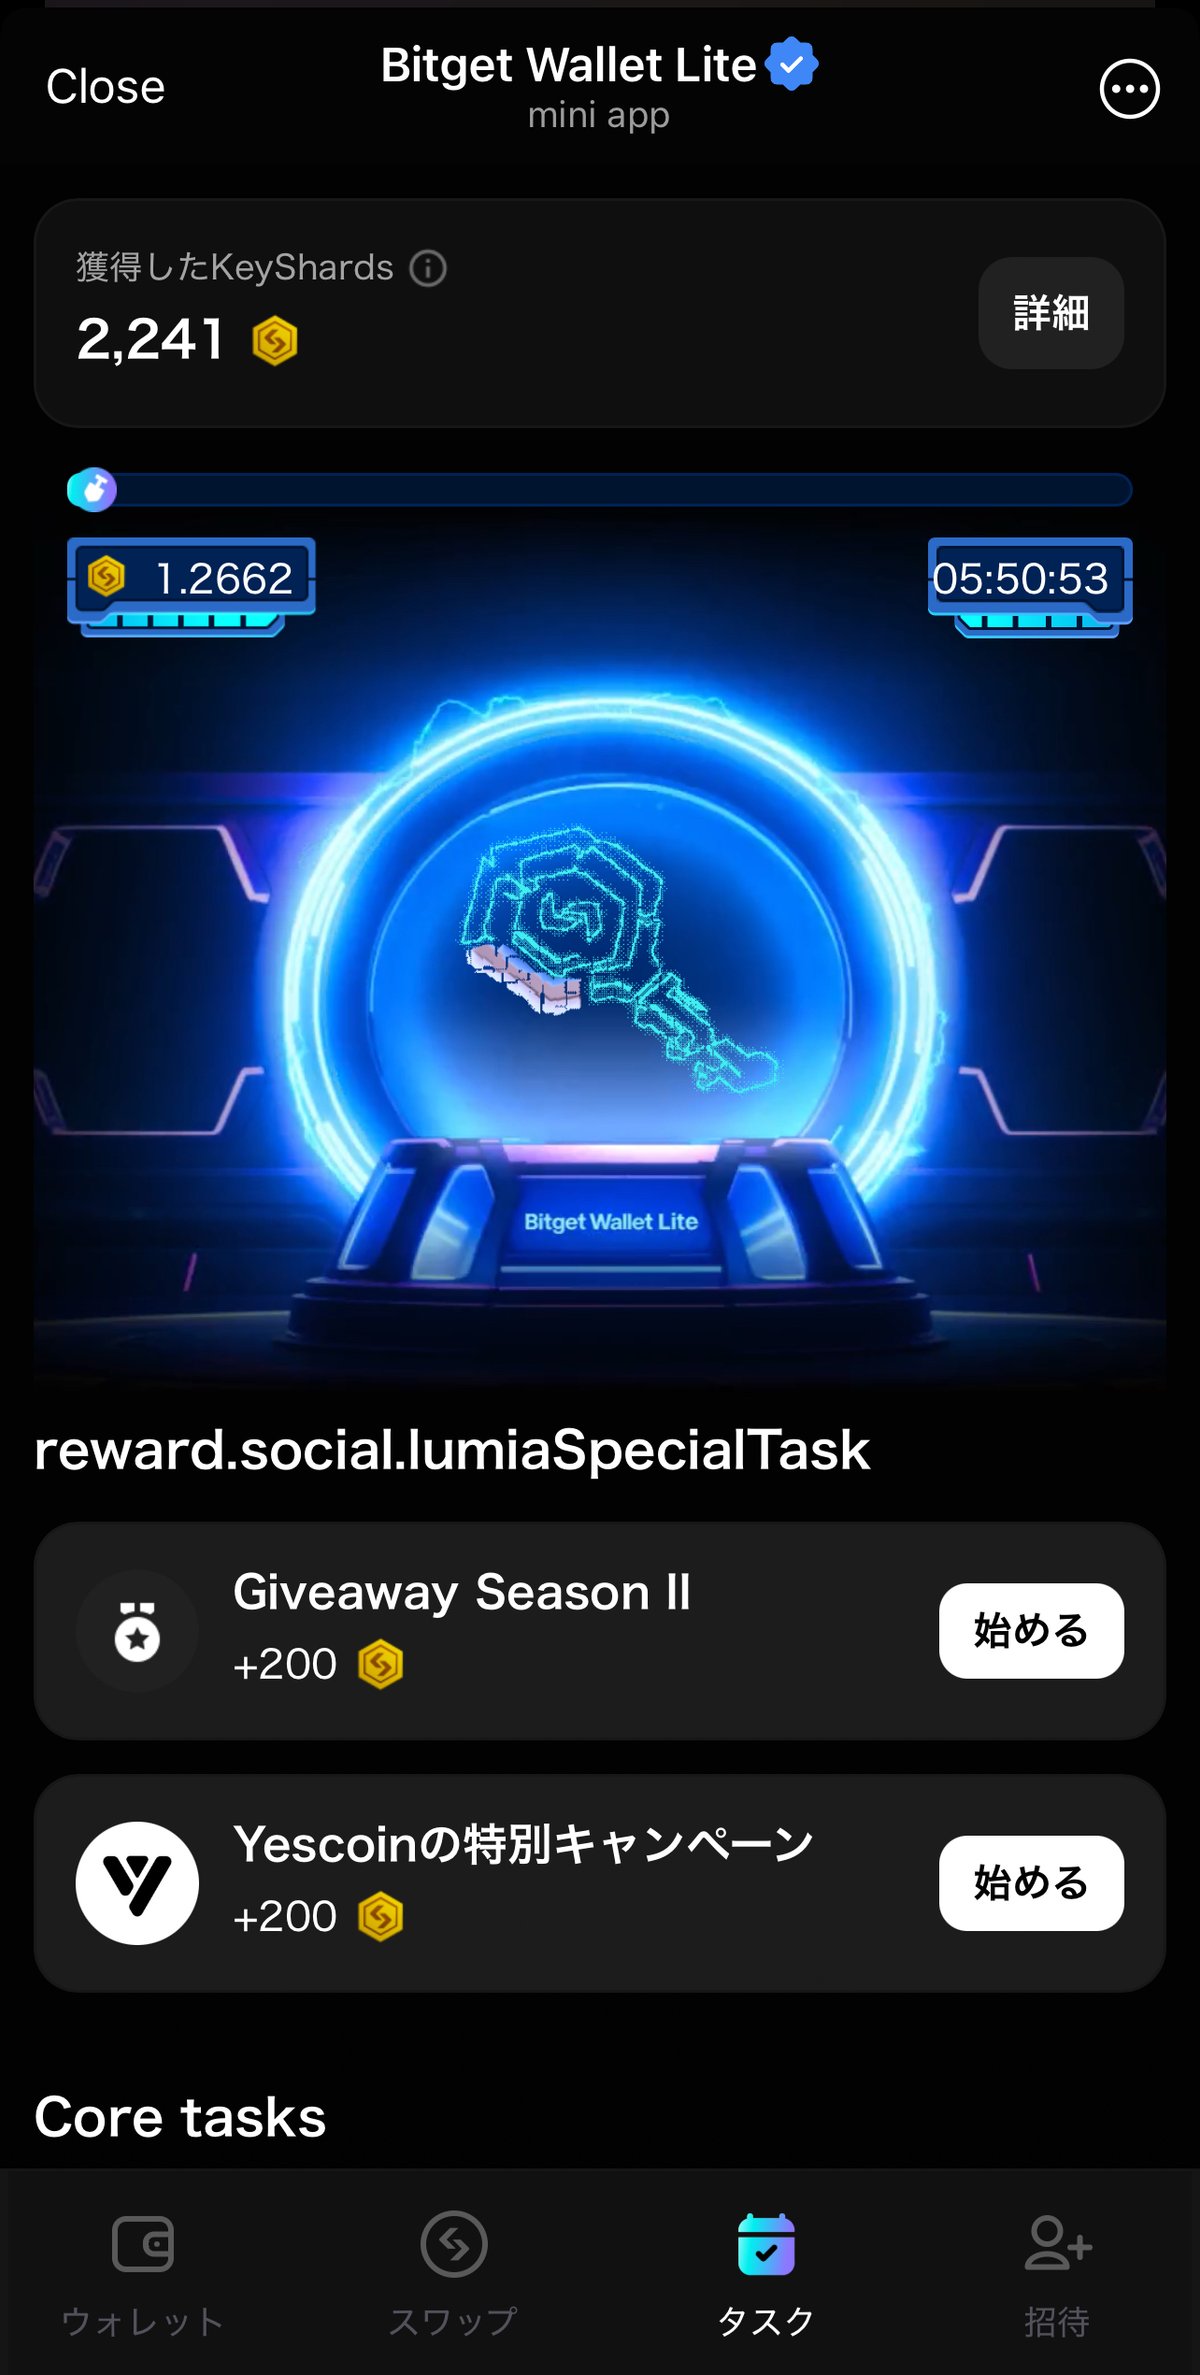Click the 詳細 details button
Screen dimensions: 1200x2375
pyautogui.click(x=1051, y=313)
